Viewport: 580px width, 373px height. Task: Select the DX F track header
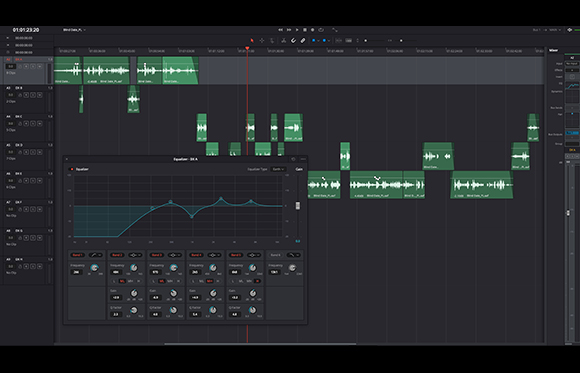pyautogui.click(x=27, y=213)
